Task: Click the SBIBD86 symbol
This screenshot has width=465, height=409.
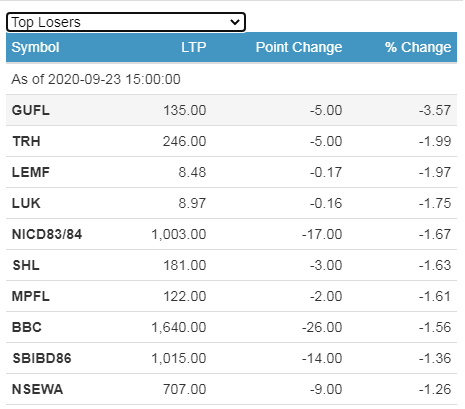Action: click(42, 358)
